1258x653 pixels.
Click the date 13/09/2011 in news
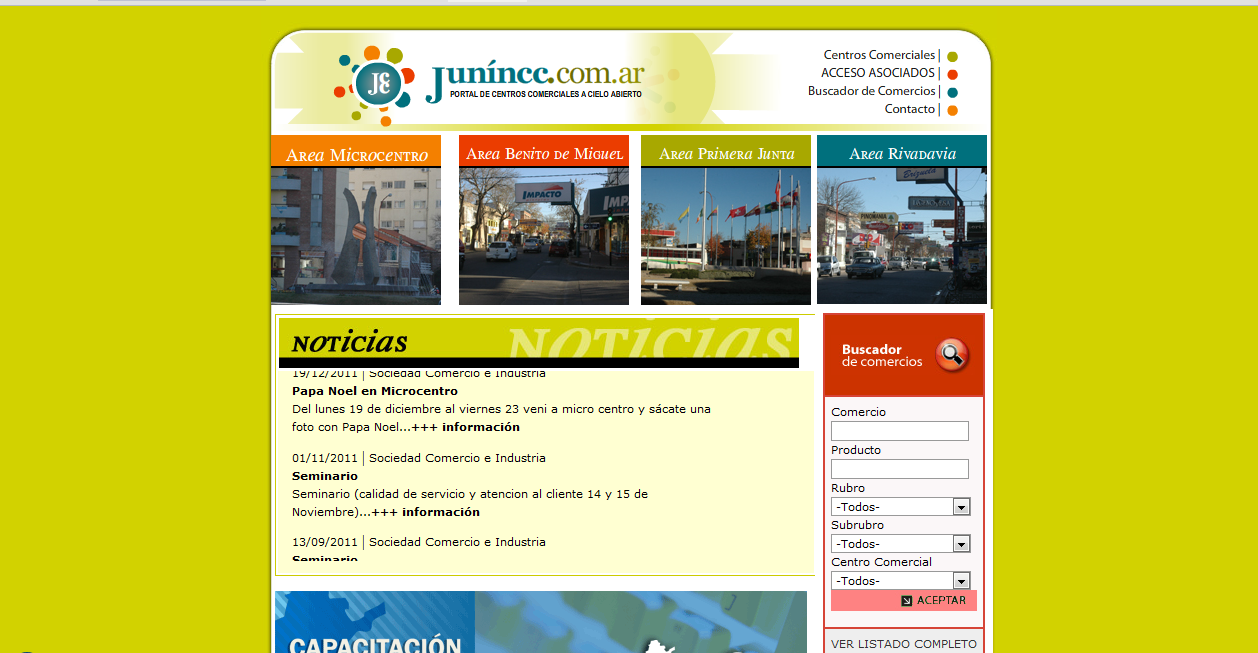coord(325,542)
